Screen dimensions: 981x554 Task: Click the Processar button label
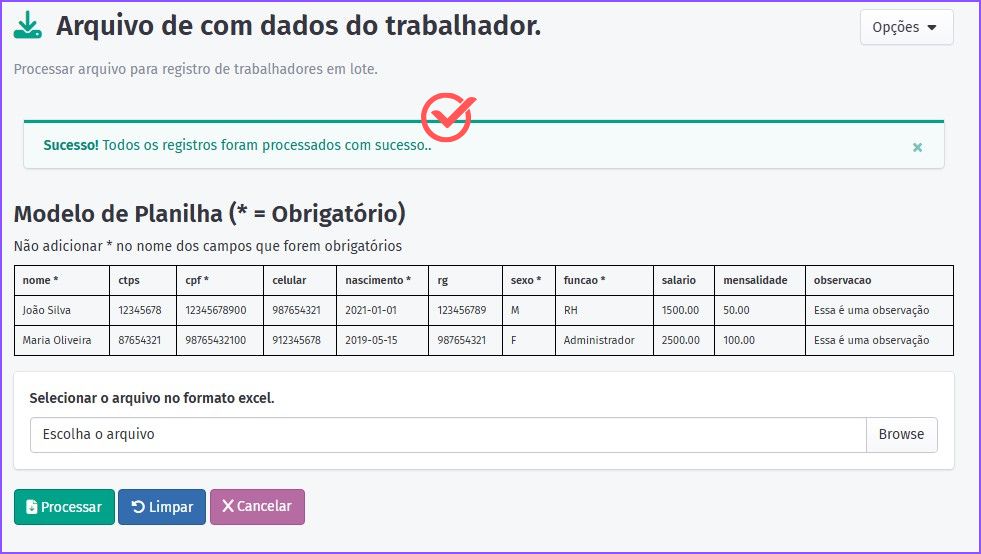71,507
